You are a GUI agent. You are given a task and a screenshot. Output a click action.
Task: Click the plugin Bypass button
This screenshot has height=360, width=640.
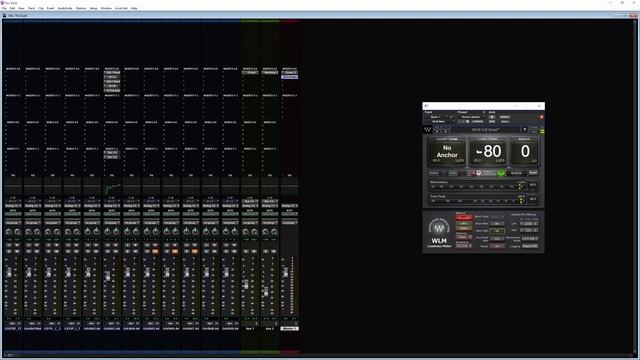pyautogui.click(x=504, y=117)
